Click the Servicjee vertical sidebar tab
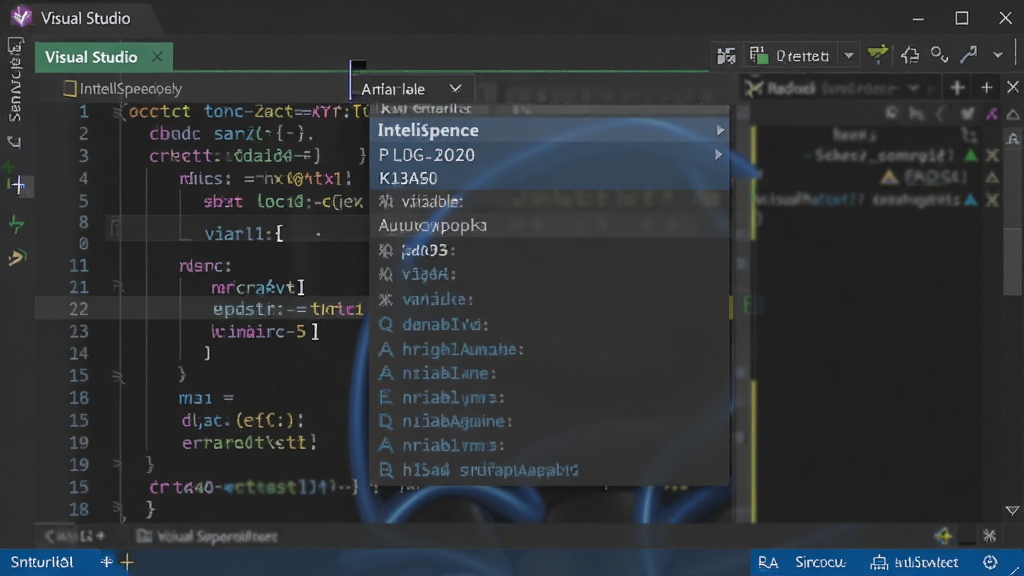Screen dimensions: 1024x576 [x=15, y=80]
